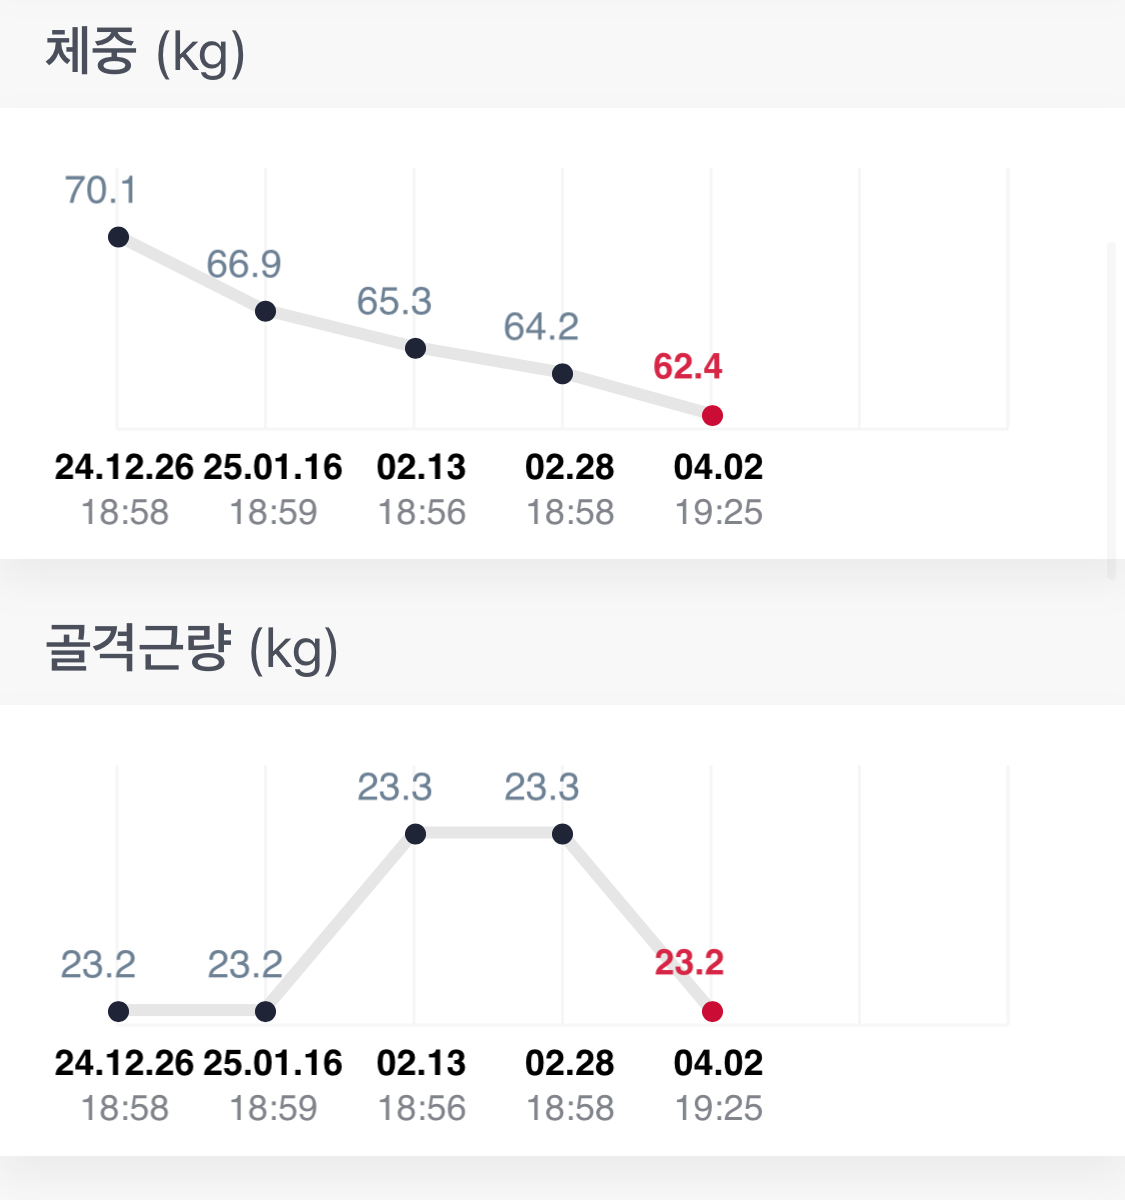Click the 골격근량 (kg) section header
1125x1200 pixels.
pyautogui.click(x=191, y=649)
